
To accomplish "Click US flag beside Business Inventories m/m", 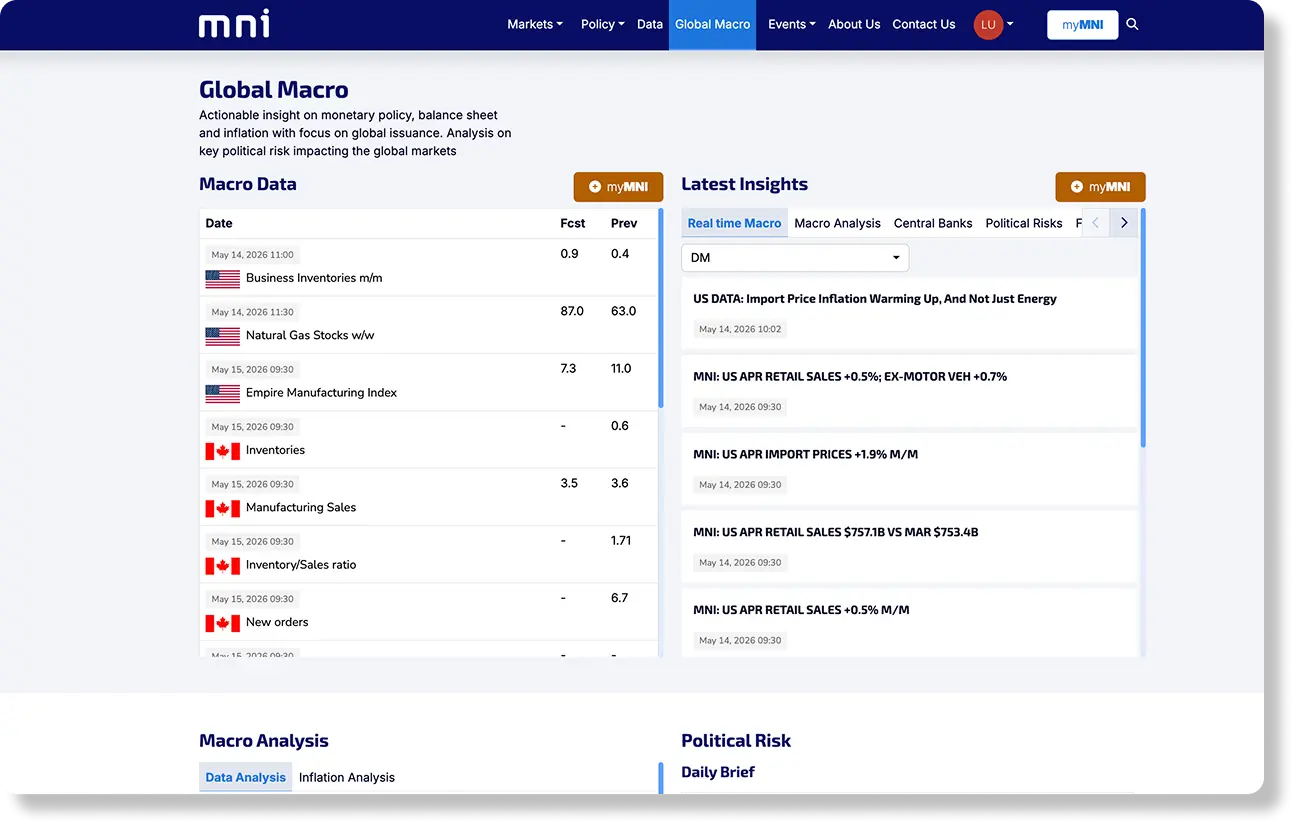I will [222, 279].
